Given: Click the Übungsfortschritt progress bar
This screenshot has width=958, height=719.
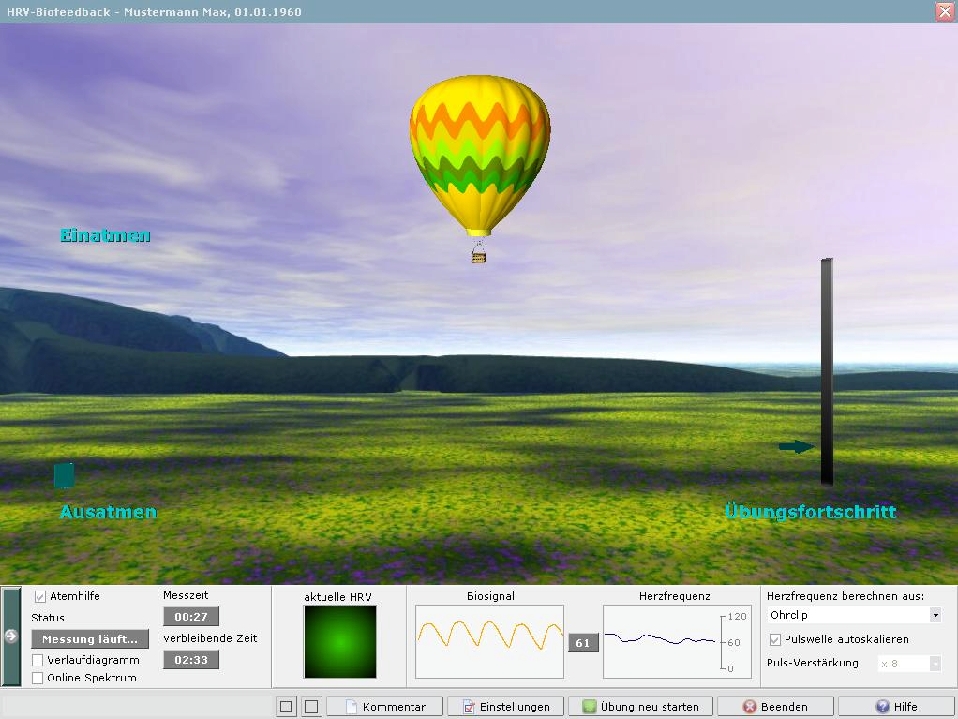Looking at the screenshot, I should 826,372.
